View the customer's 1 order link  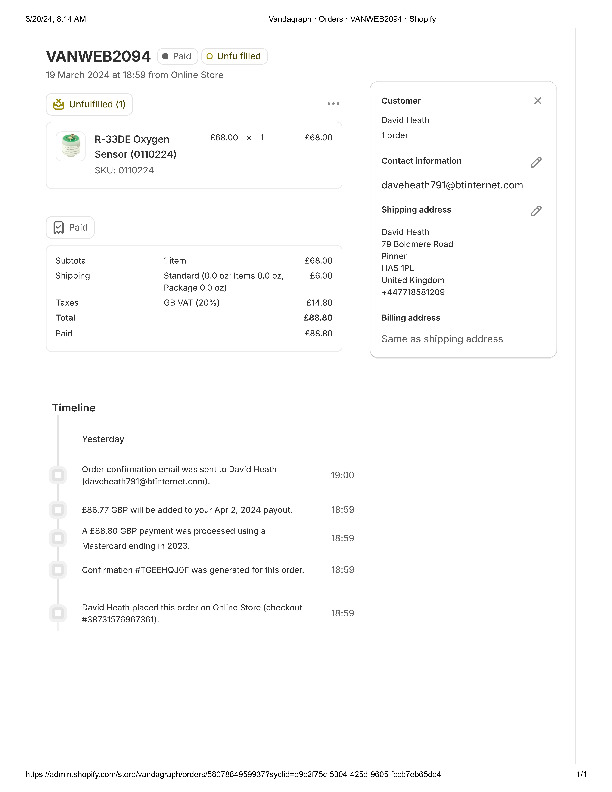[x=395, y=135]
